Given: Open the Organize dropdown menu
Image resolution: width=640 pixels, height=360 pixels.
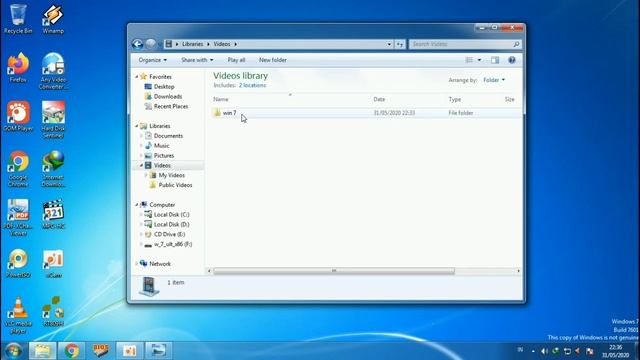Looking at the screenshot, I should click(x=153, y=60).
